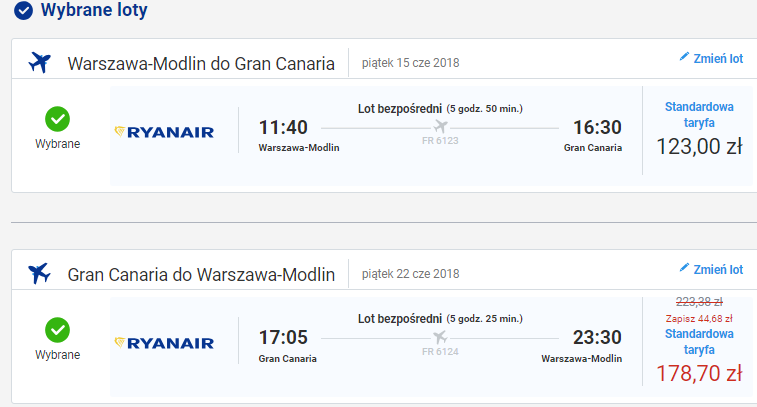Click the pencil icon for the outbound Zmień lot
757x407 pixels.
tap(684, 57)
